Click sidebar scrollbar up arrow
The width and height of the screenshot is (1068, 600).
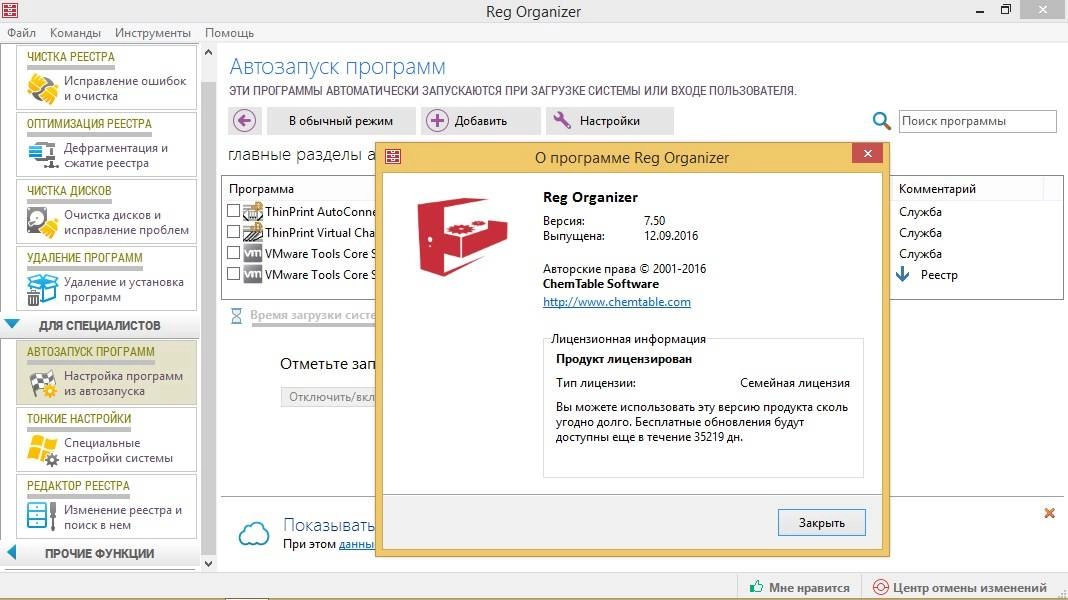208,52
